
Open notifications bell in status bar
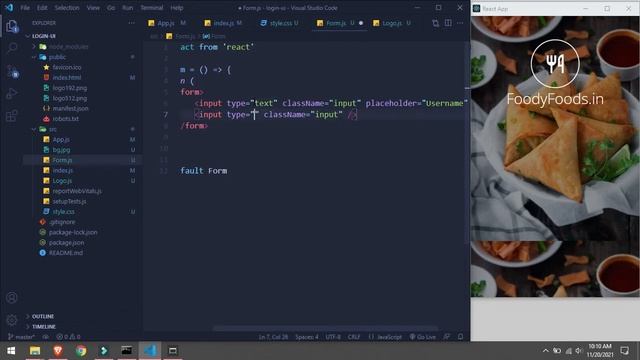tap(460, 337)
